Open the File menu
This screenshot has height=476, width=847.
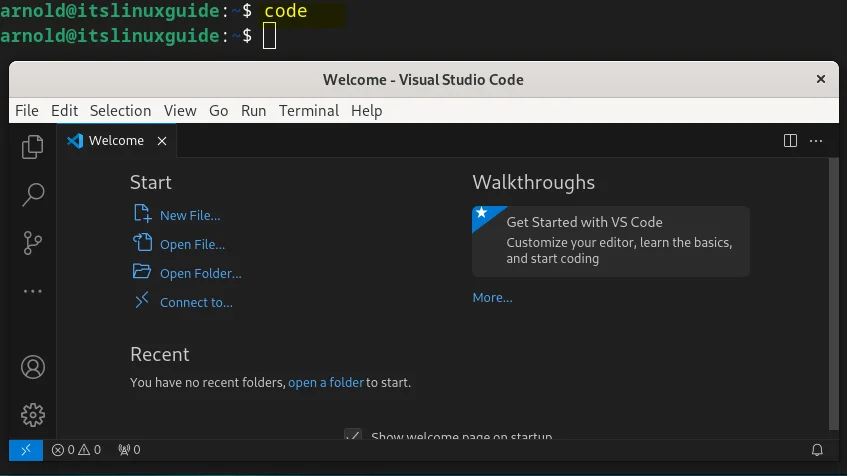(26, 111)
